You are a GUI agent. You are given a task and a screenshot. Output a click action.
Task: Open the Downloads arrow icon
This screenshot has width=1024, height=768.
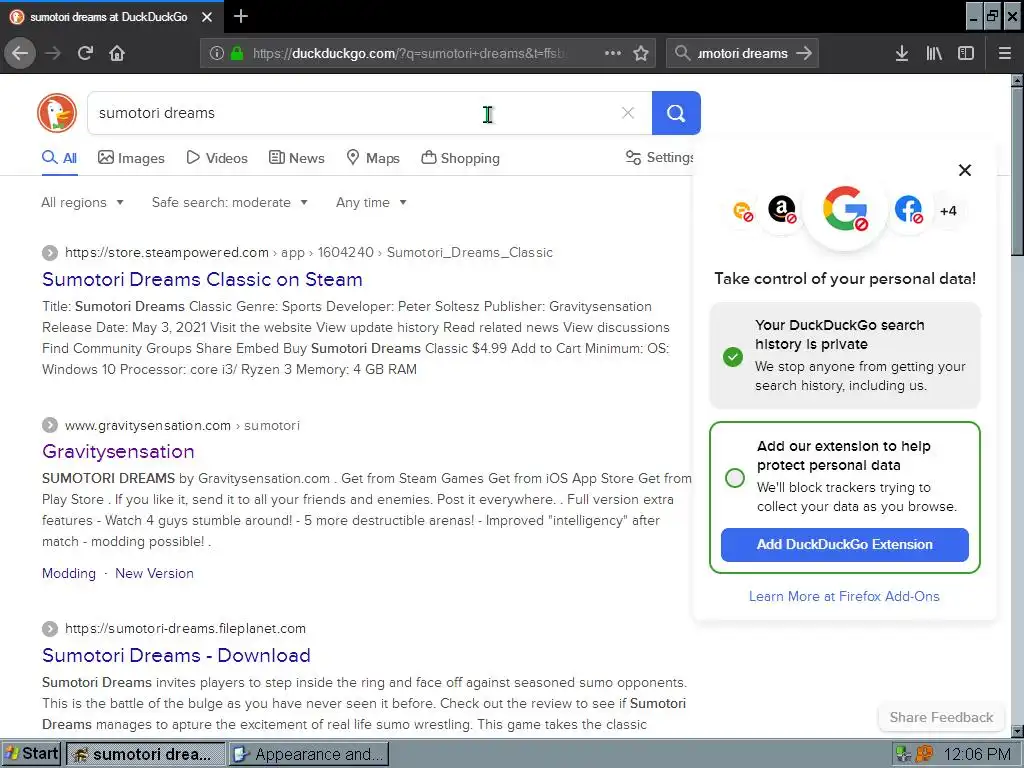coord(902,53)
